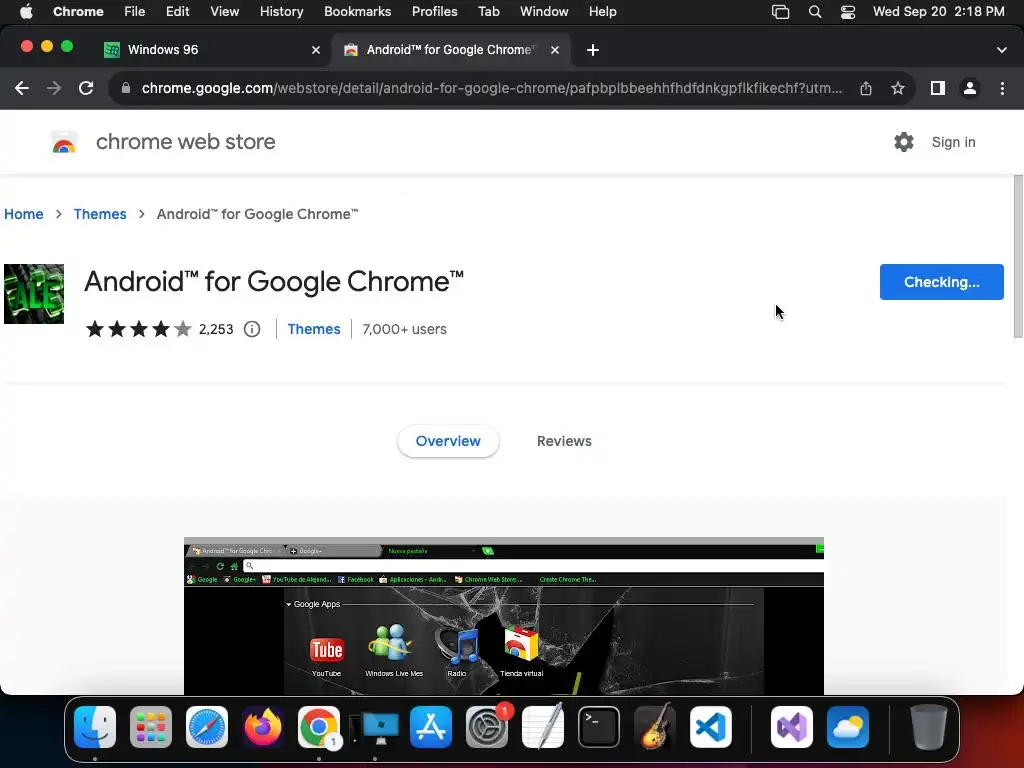Open the Chrome three-dot menu

click(1002, 88)
